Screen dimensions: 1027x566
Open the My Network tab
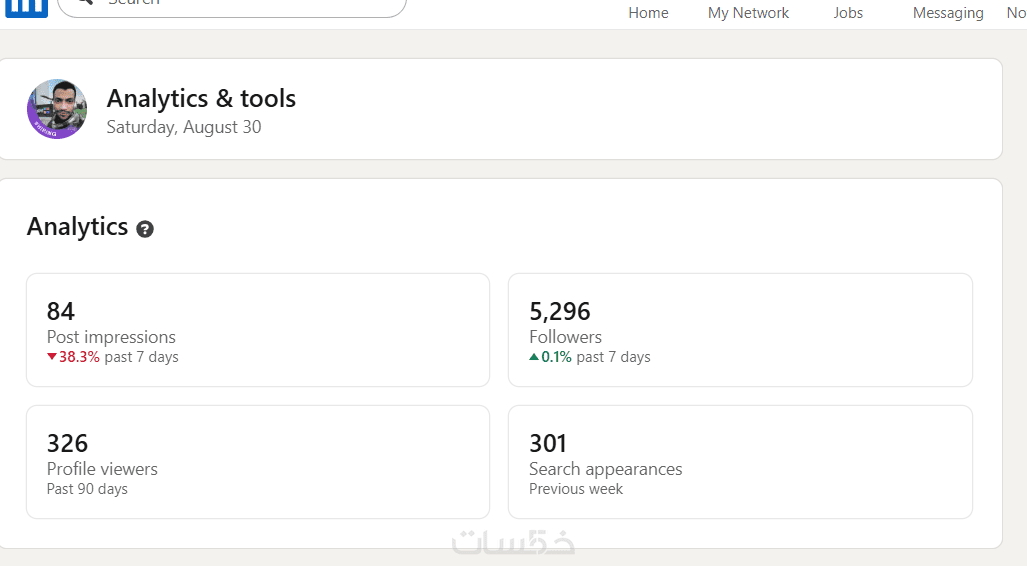[748, 13]
